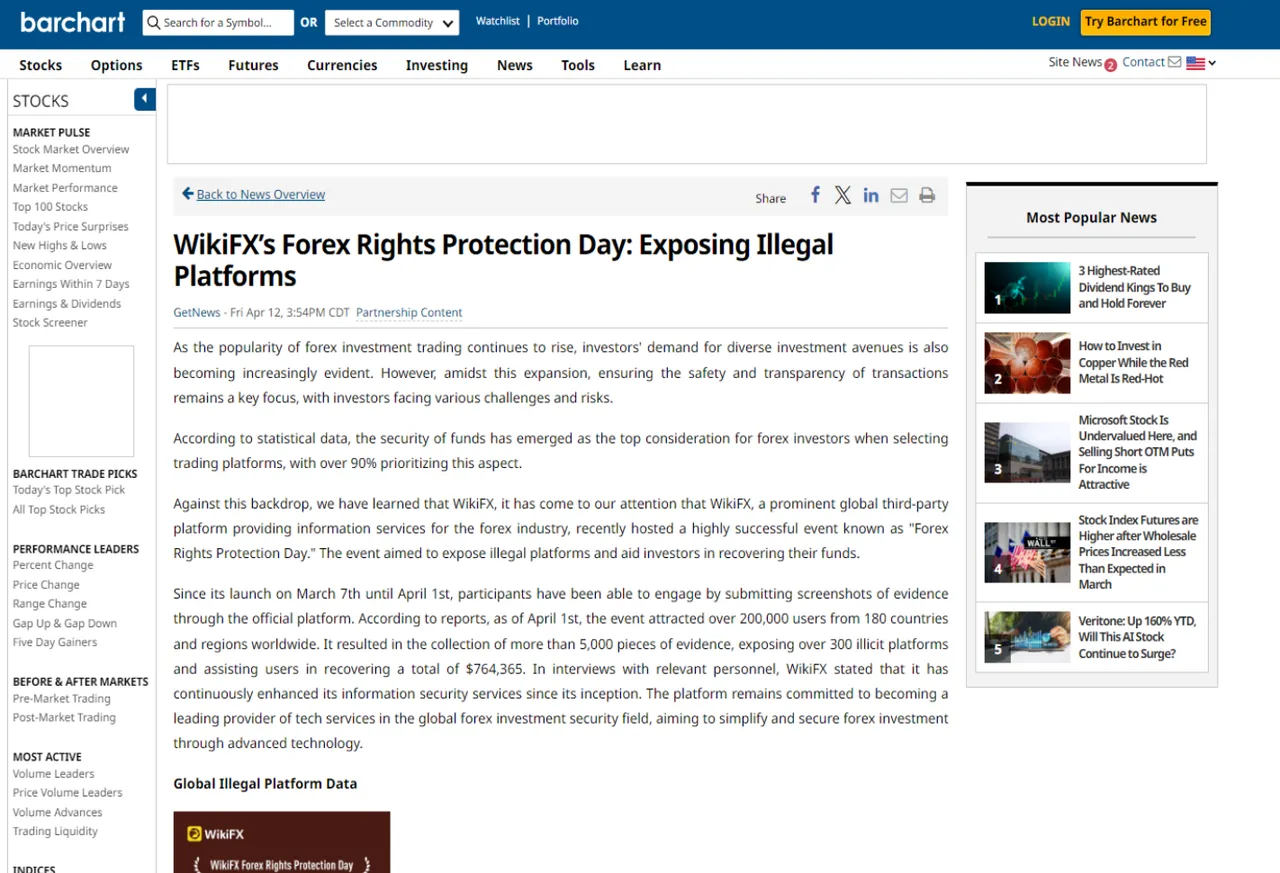Open the Futures menu
1280x873 pixels.
pyautogui.click(x=253, y=65)
